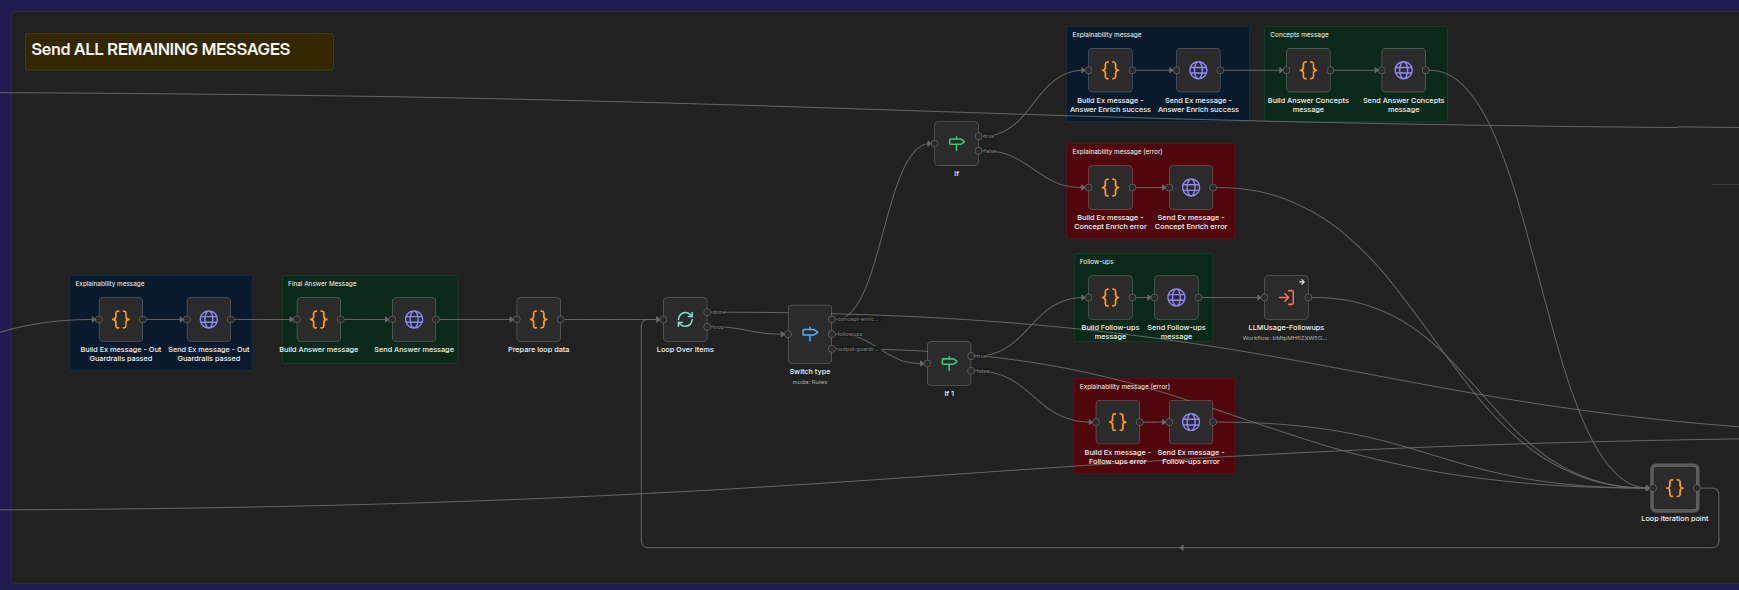Screen dimensions: 1739x590
Task: Select Send Ex message Answer Enrich success node
Action: coord(1198,70)
